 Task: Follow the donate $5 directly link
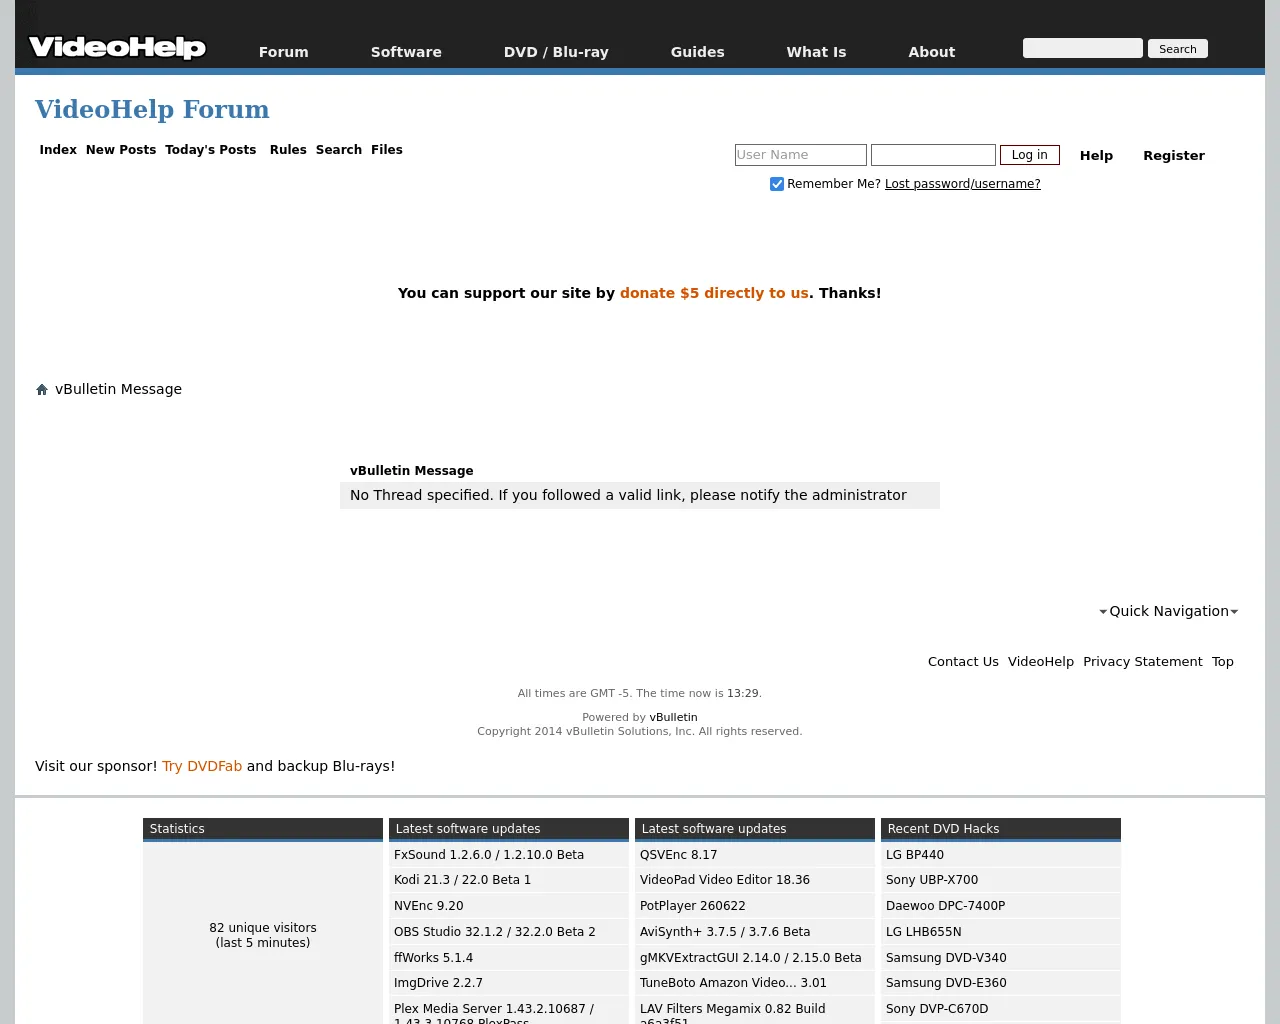714,293
